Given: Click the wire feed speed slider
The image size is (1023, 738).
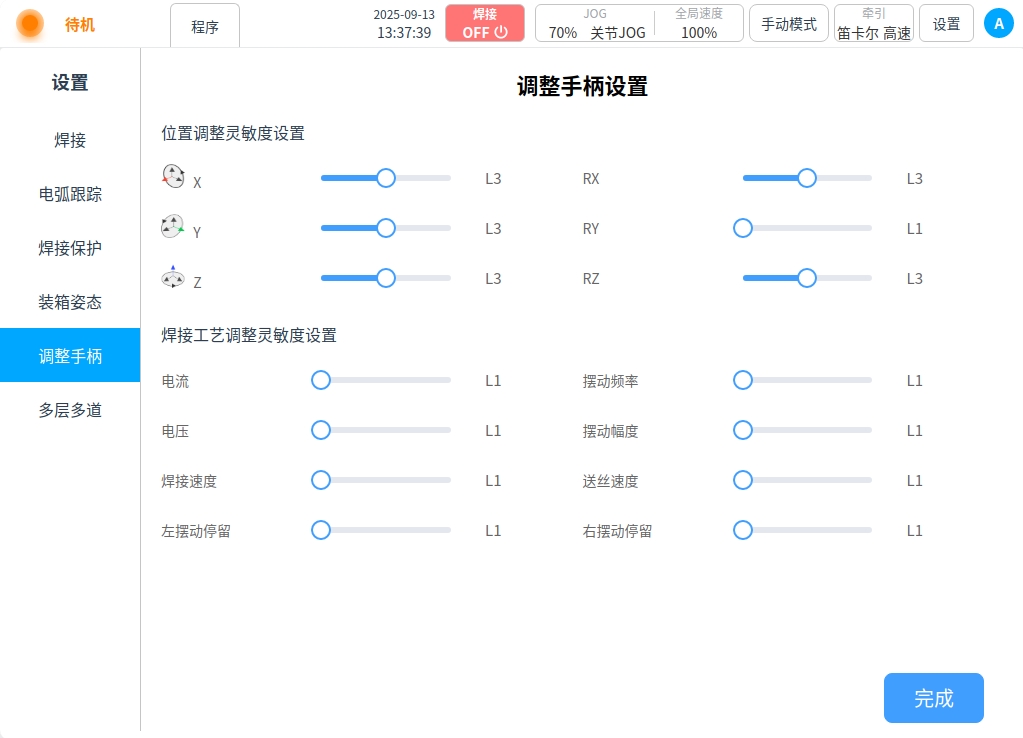Looking at the screenshot, I should 806,481.
